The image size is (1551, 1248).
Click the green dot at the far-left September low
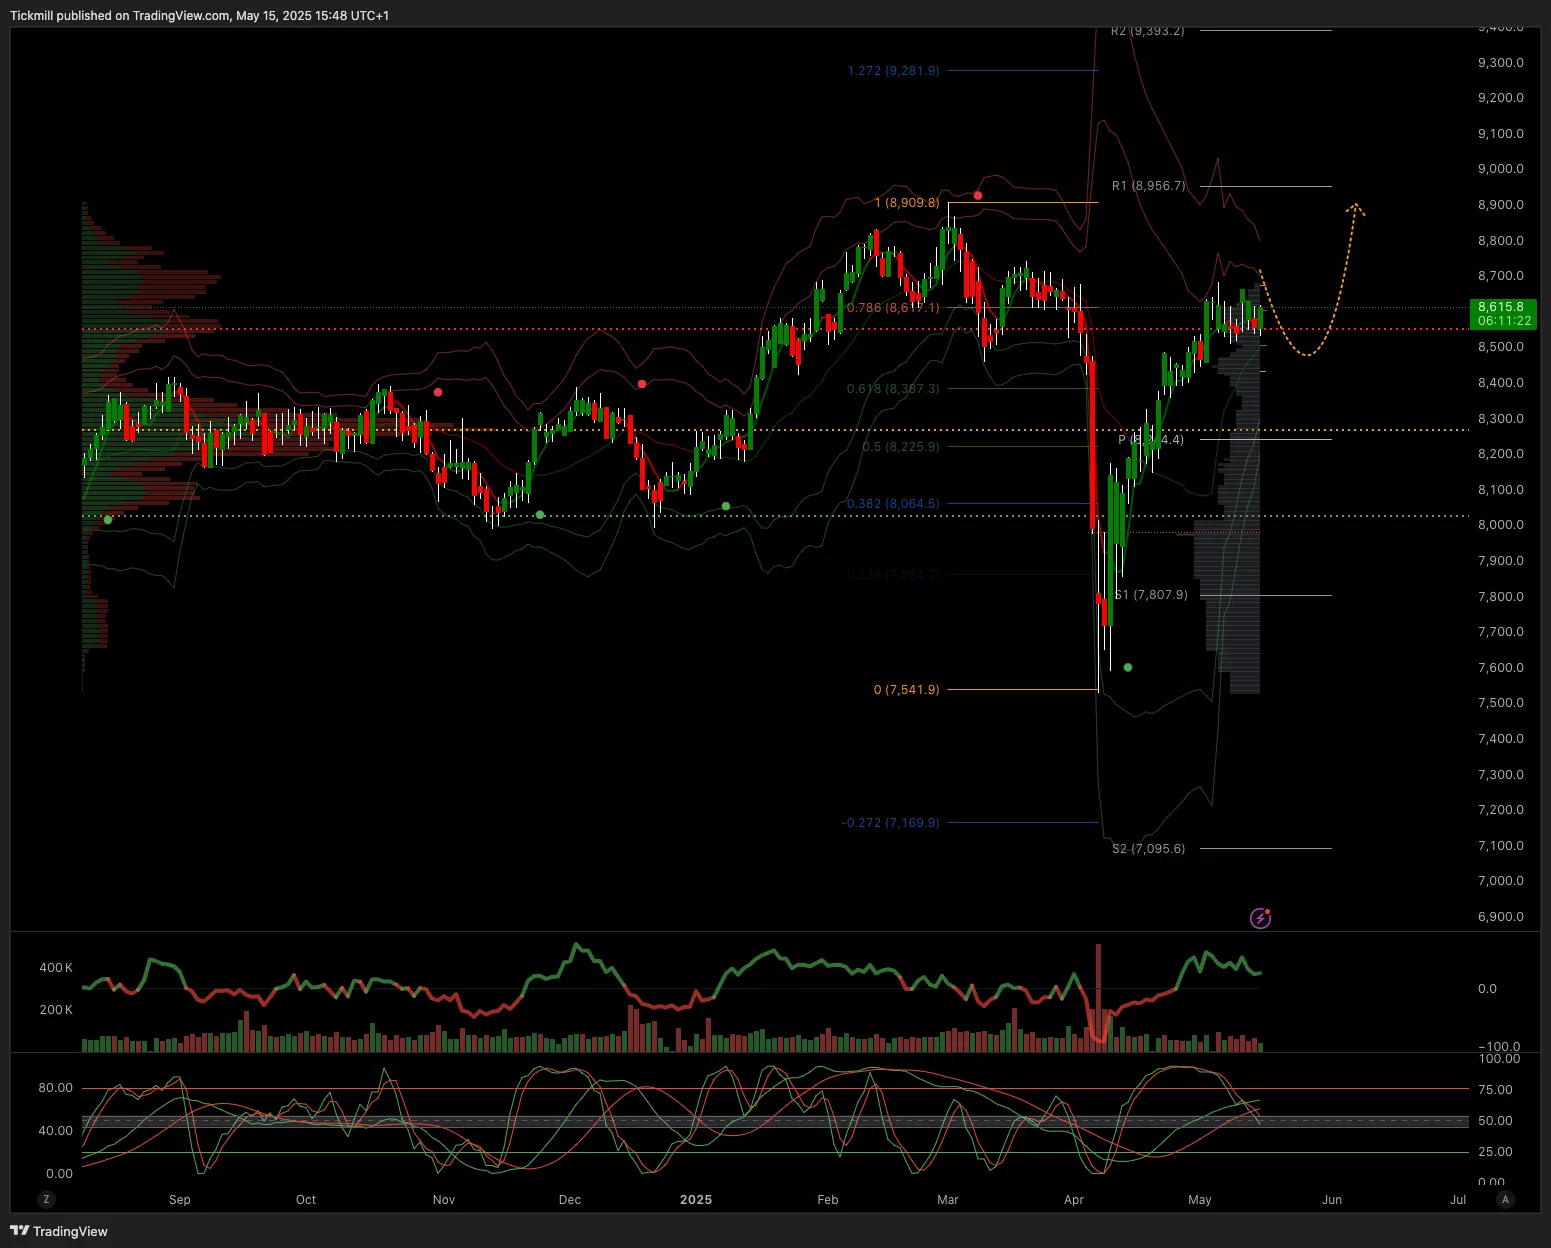108,519
